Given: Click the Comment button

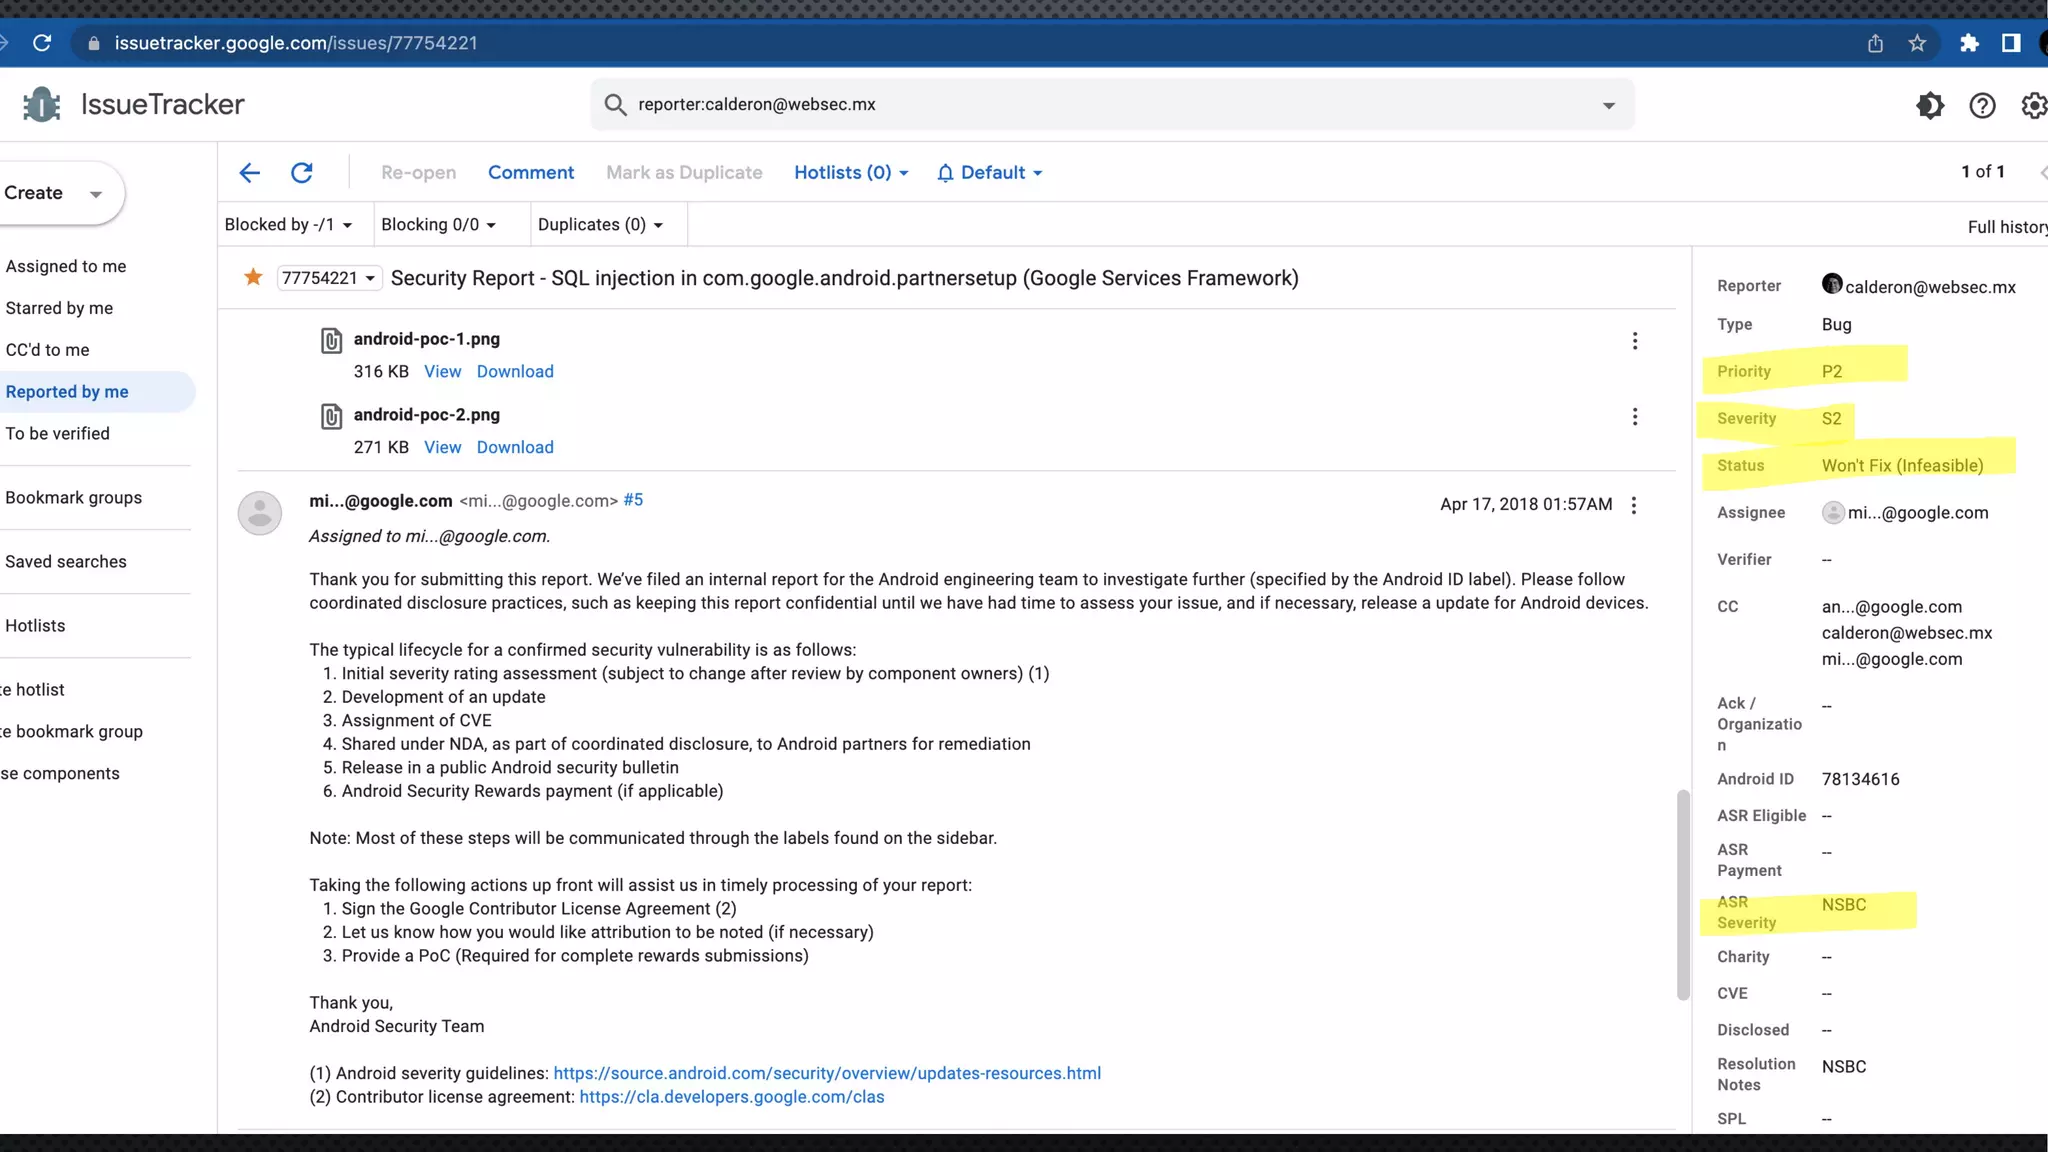Looking at the screenshot, I should coord(531,173).
